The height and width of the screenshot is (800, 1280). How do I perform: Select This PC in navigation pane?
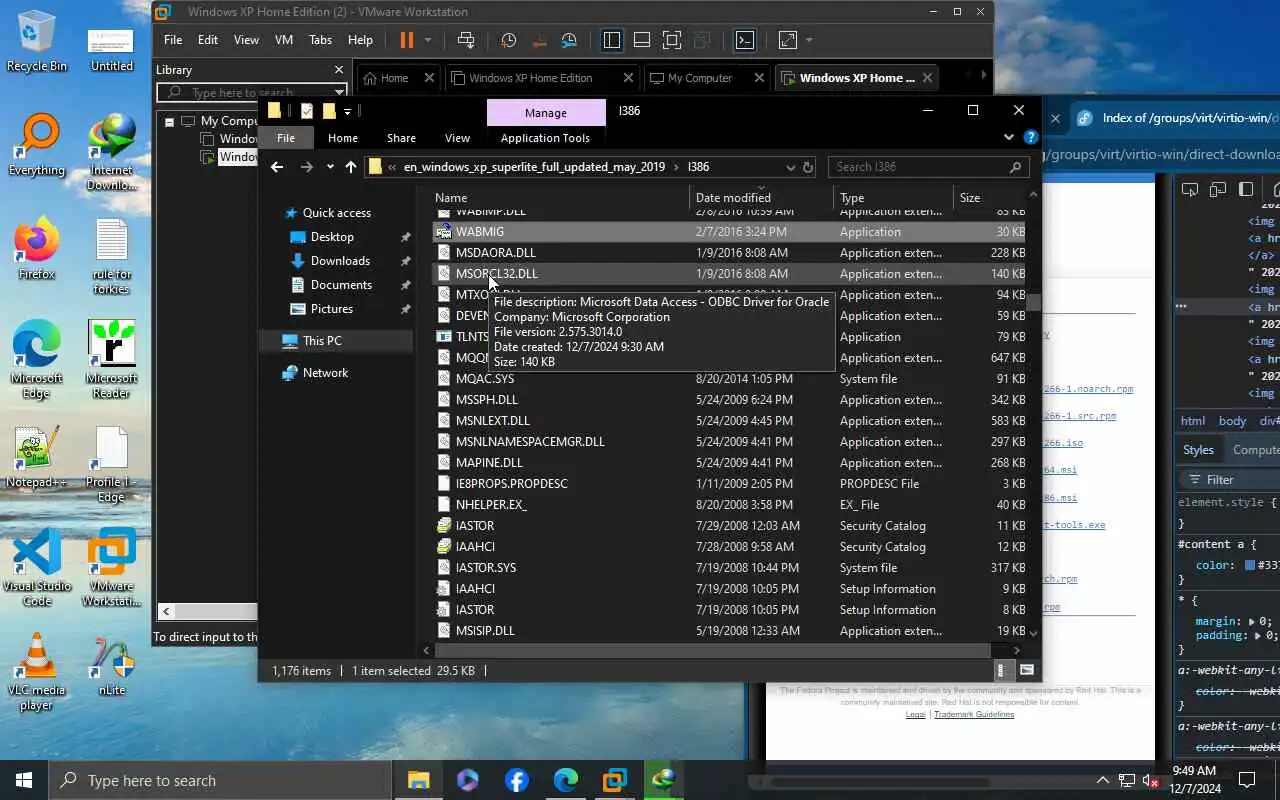coord(322,341)
